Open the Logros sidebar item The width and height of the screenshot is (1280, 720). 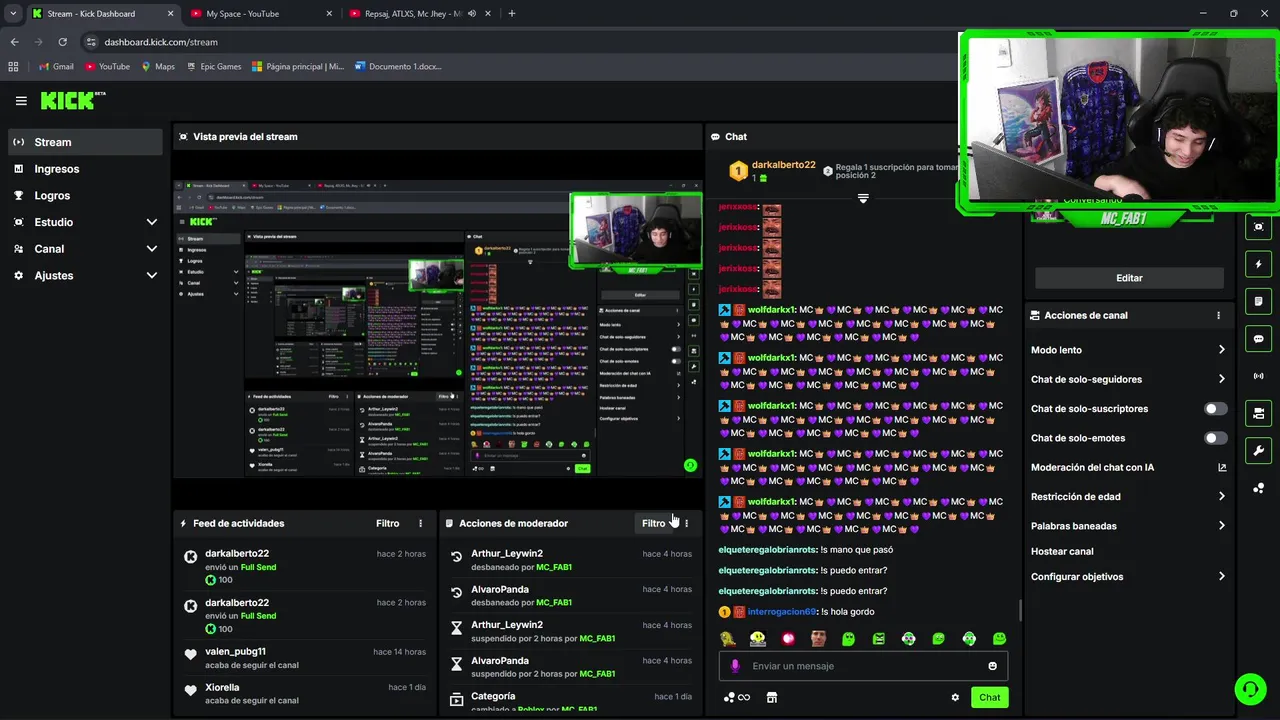(x=85, y=196)
